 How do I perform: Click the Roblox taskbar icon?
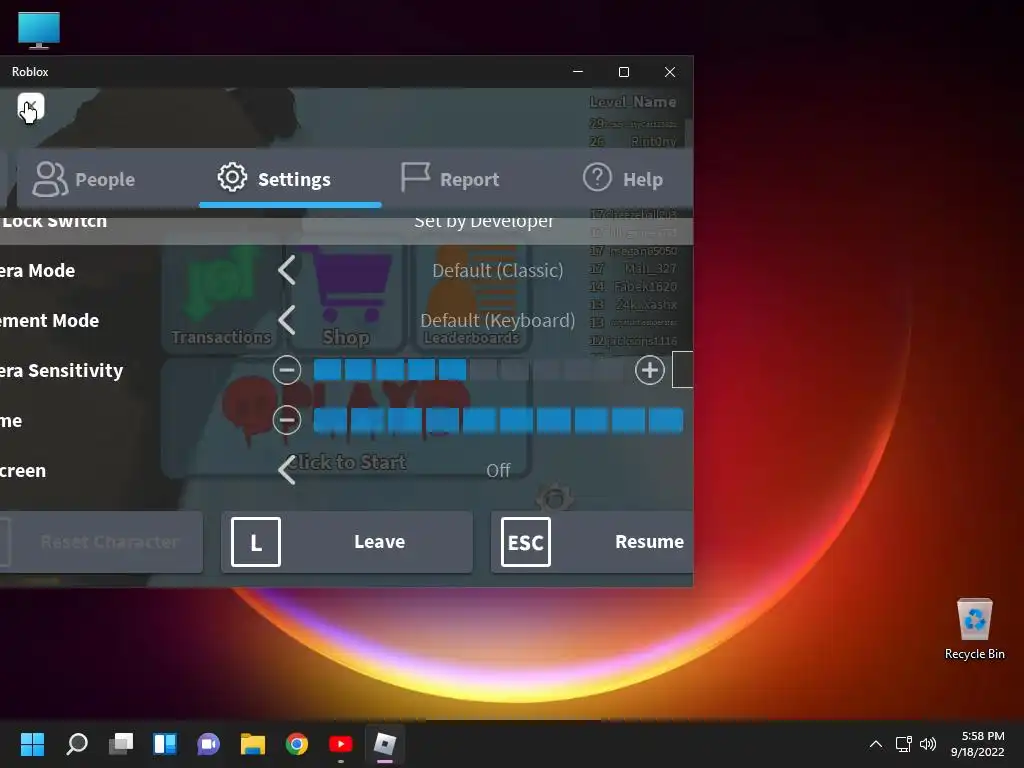click(385, 744)
